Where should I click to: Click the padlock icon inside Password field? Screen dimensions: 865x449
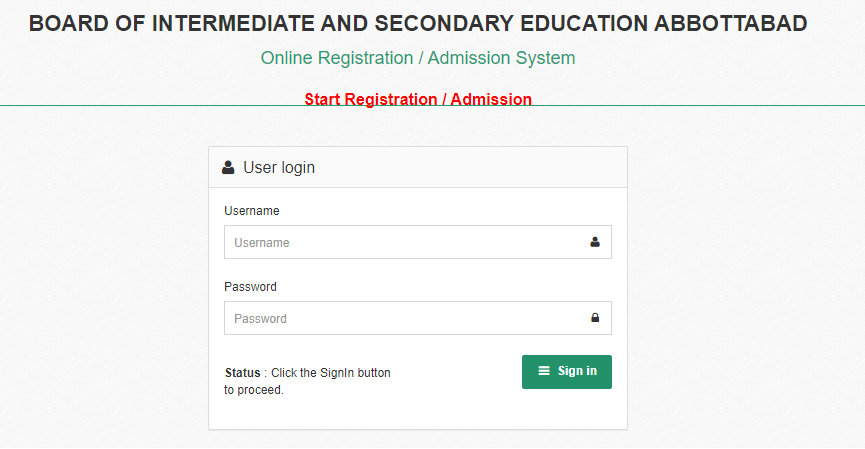595,318
